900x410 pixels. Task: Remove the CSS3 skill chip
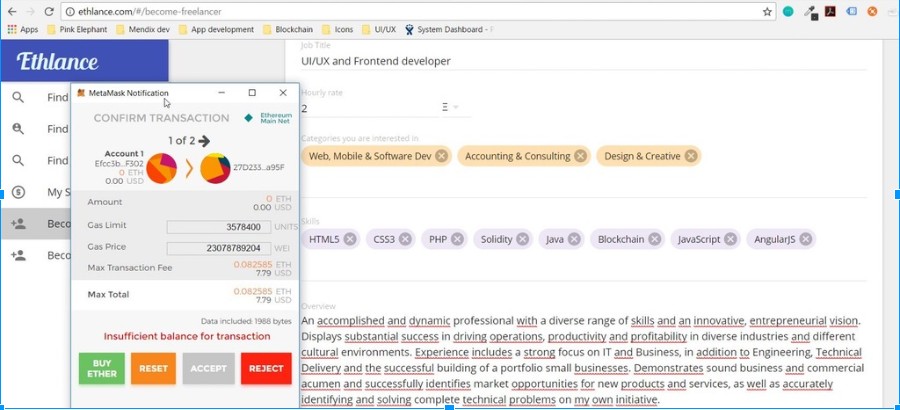coord(405,239)
